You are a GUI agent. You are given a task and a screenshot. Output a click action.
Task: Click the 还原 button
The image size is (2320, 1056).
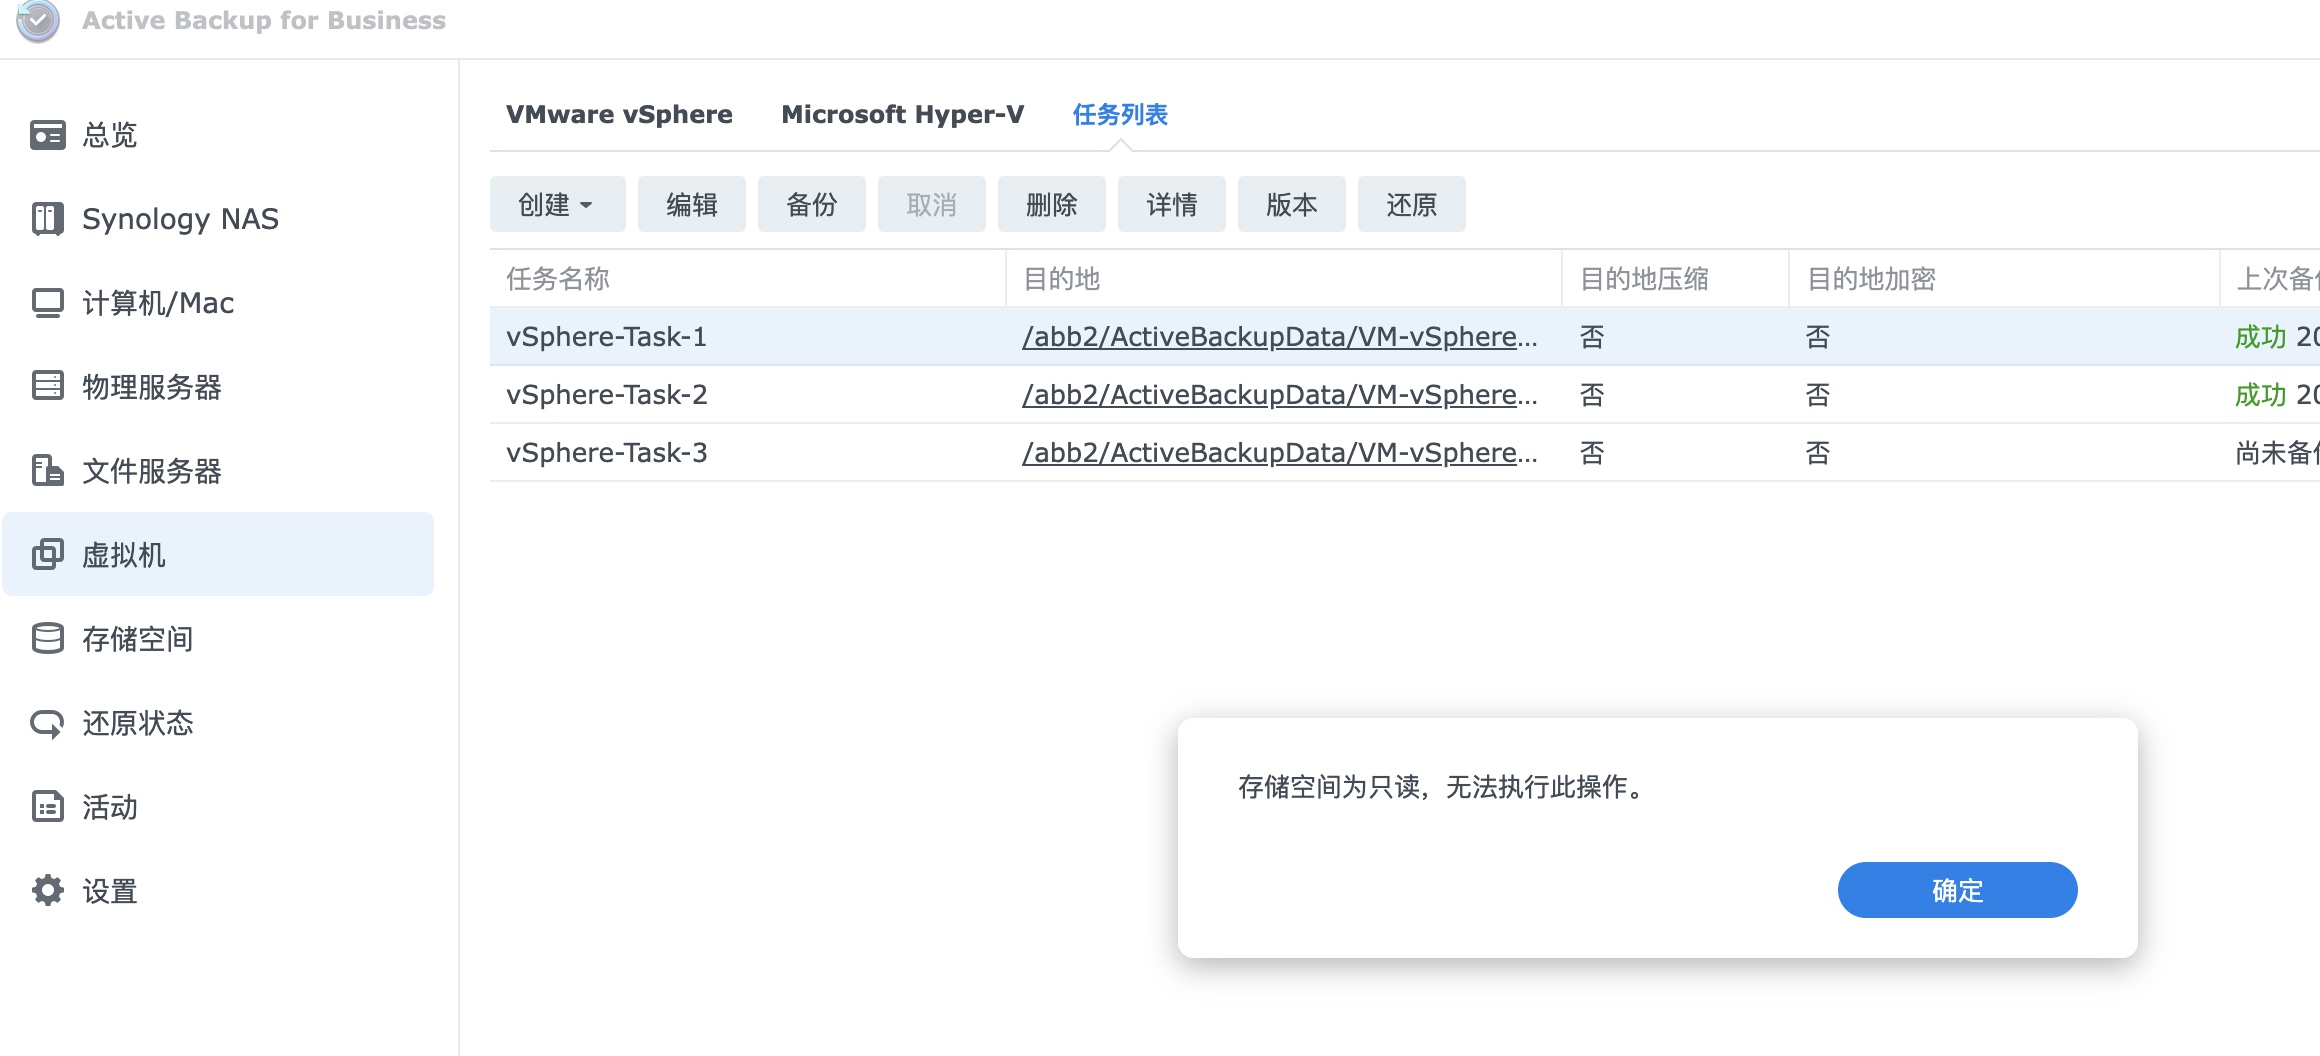click(x=1412, y=204)
